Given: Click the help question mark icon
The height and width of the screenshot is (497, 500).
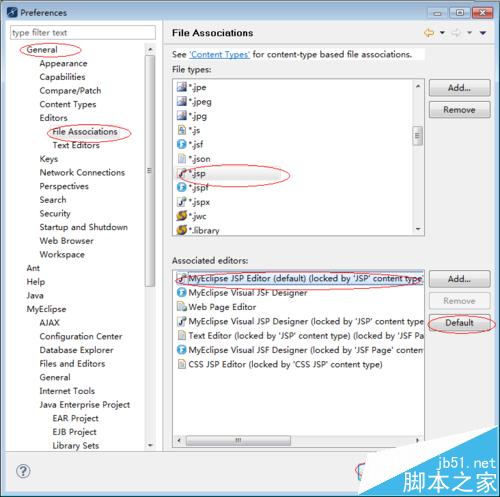Looking at the screenshot, I should pos(23,471).
